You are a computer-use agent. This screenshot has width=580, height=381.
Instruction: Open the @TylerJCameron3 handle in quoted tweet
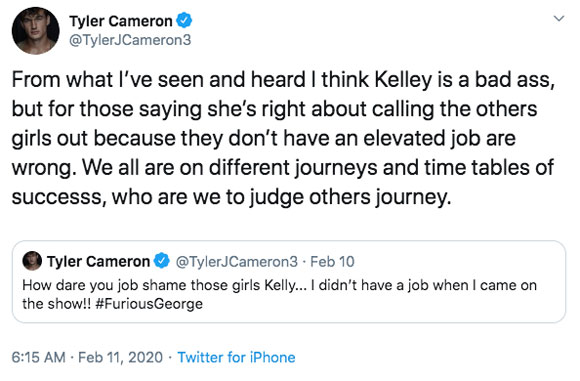236,262
